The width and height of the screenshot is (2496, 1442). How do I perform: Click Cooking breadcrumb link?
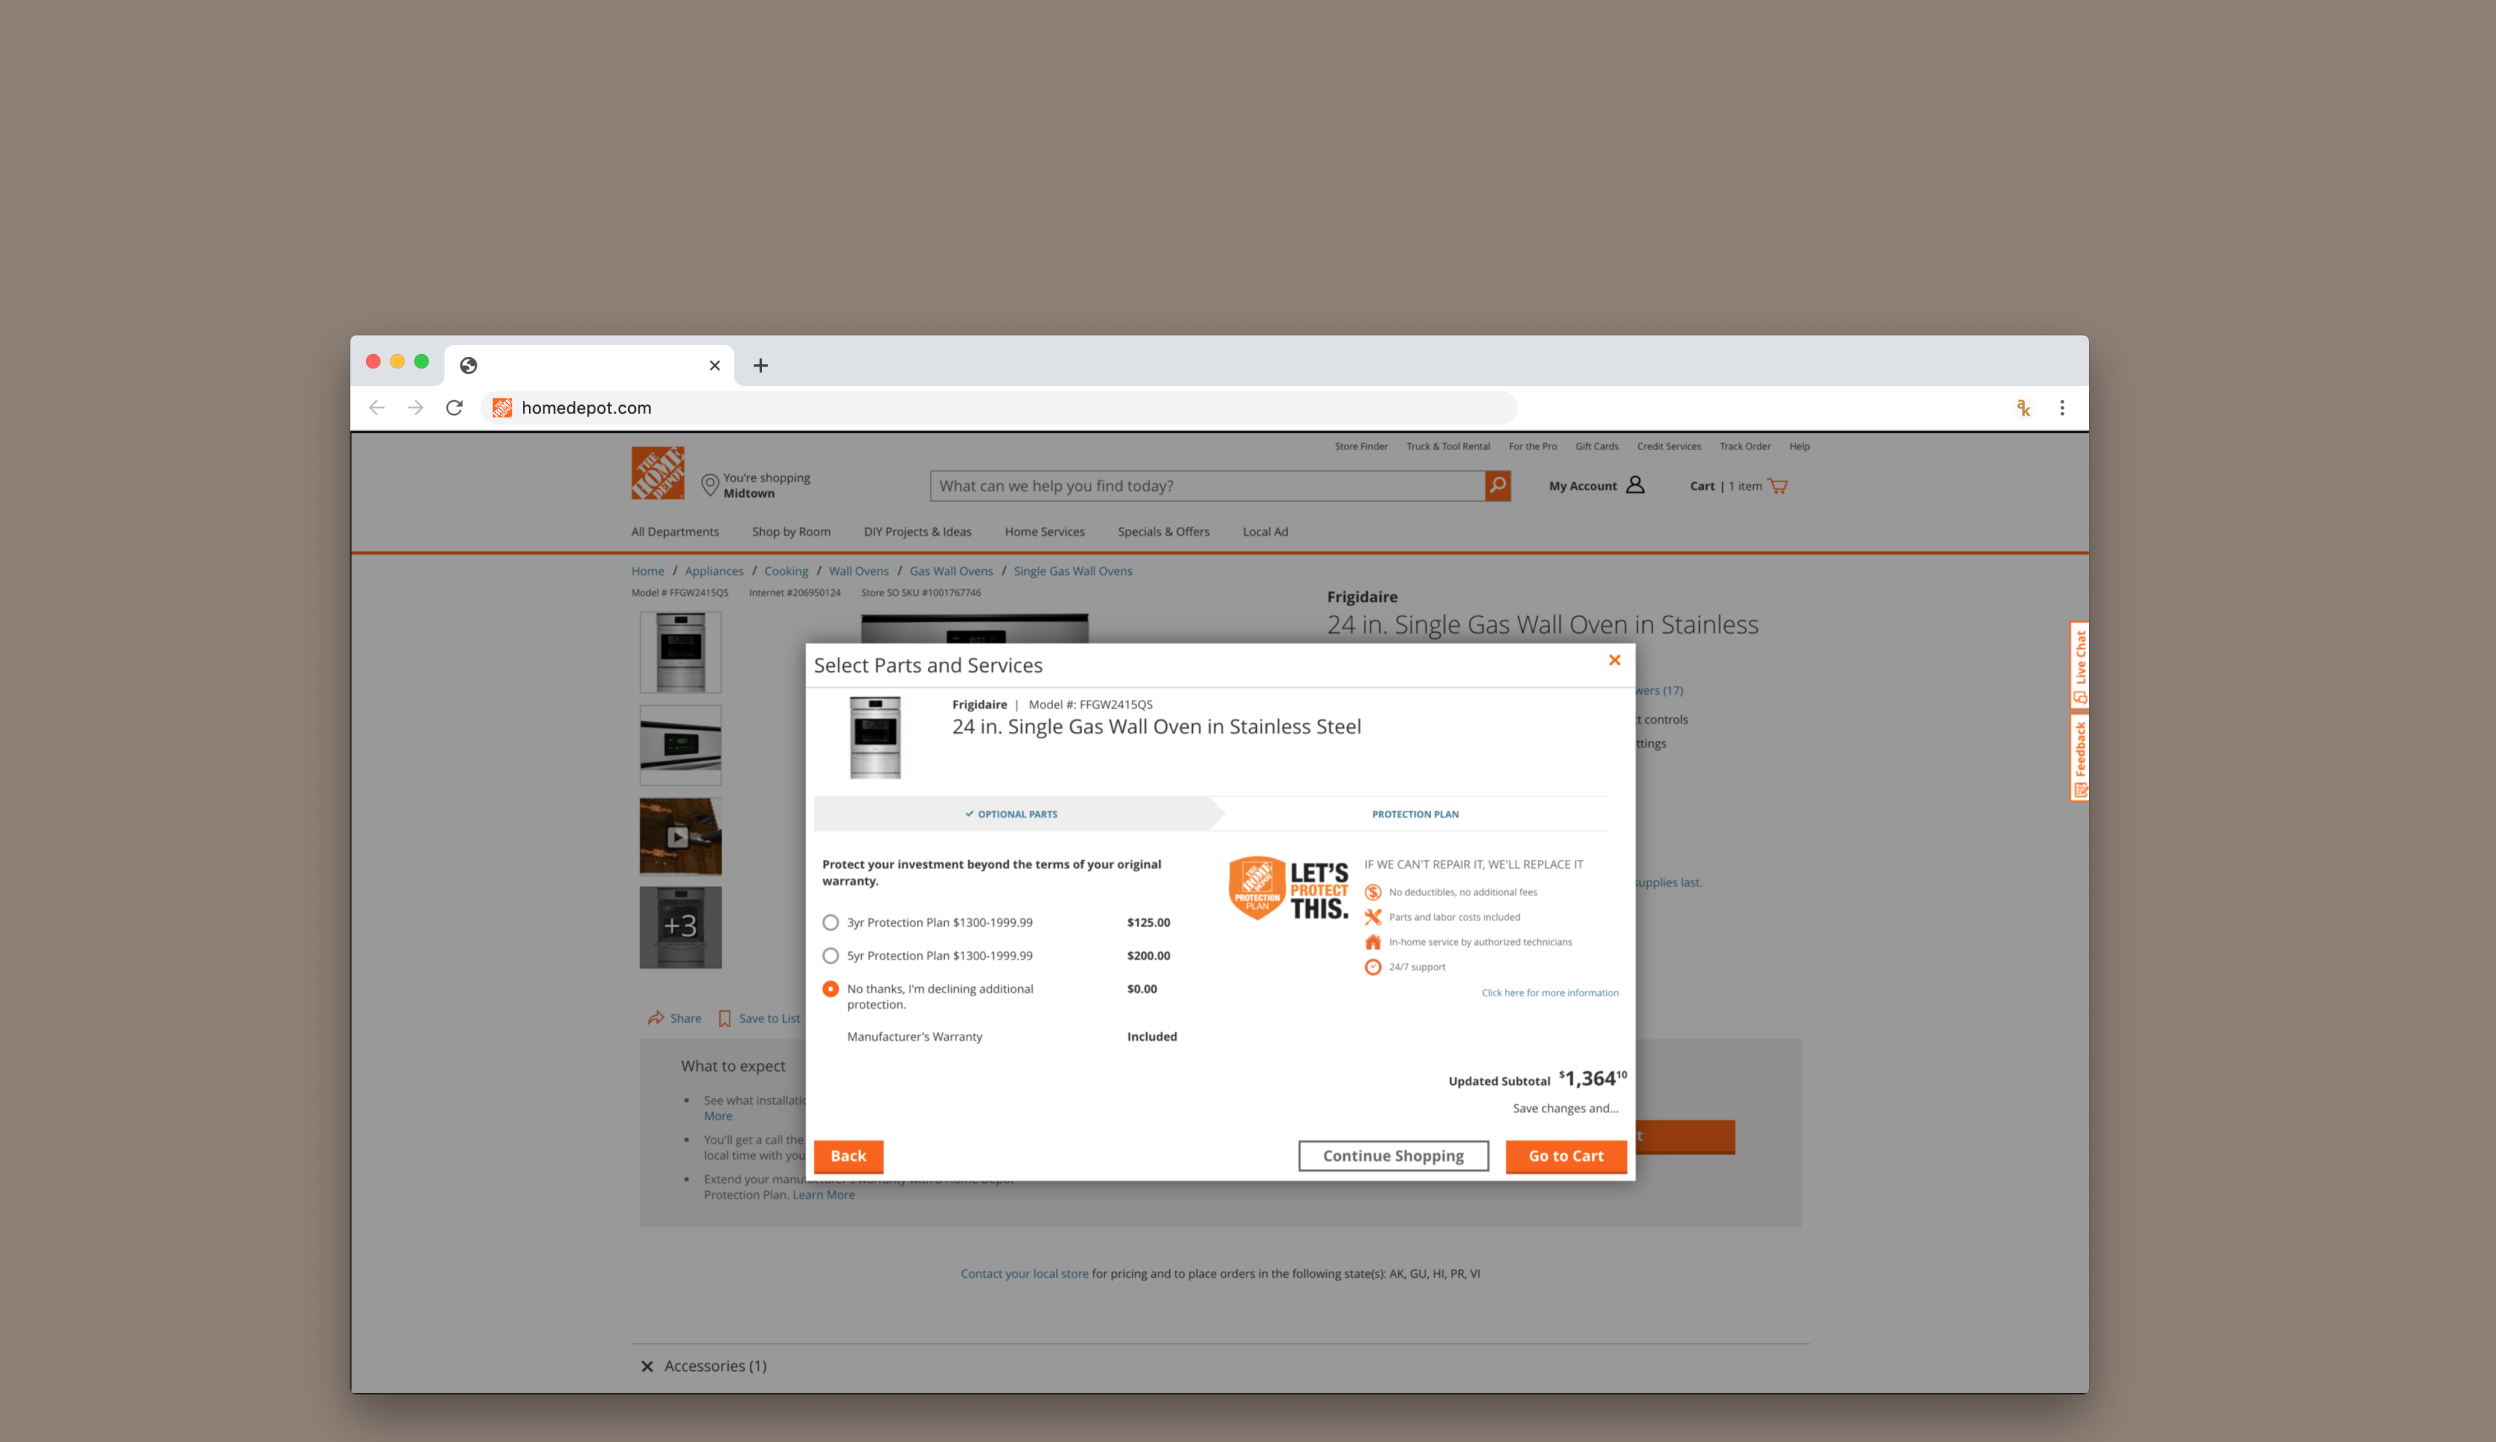click(786, 571)
